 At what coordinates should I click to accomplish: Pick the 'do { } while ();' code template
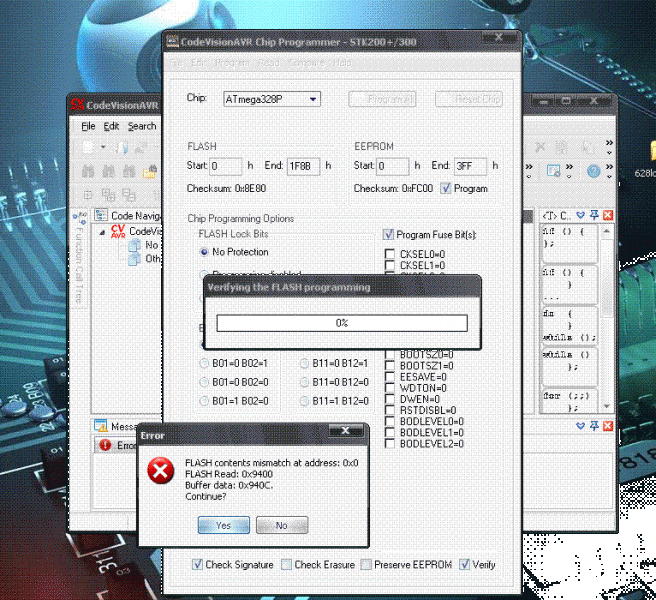click(x=569, y=326)
